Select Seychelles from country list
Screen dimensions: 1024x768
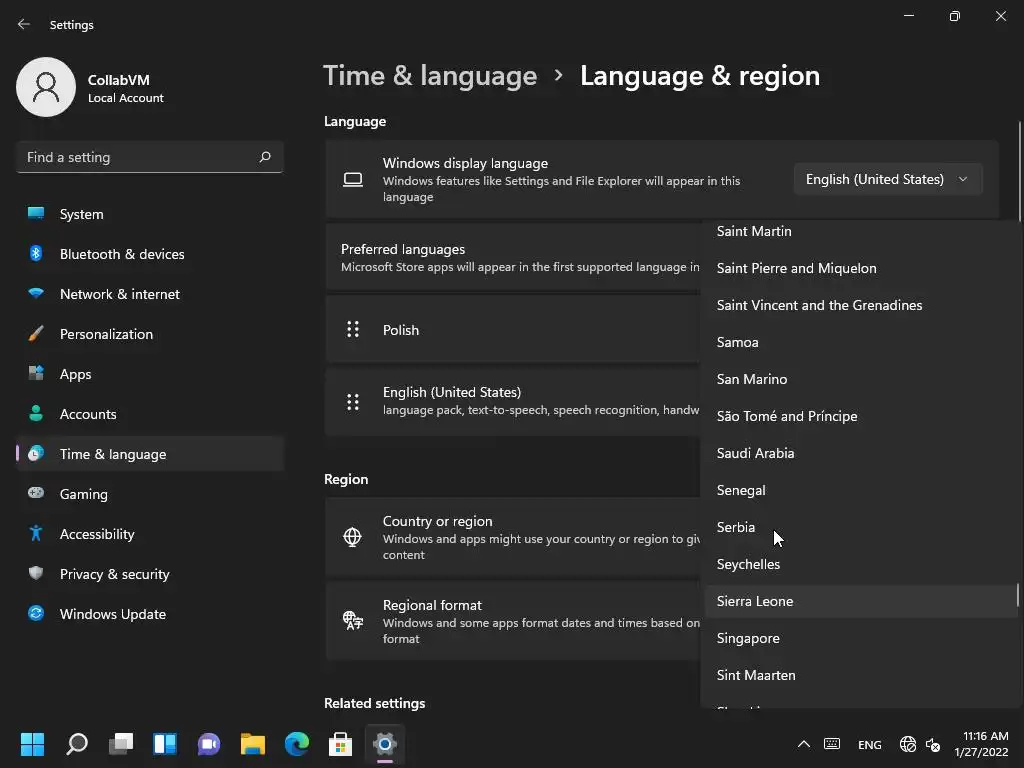[861, 564]
